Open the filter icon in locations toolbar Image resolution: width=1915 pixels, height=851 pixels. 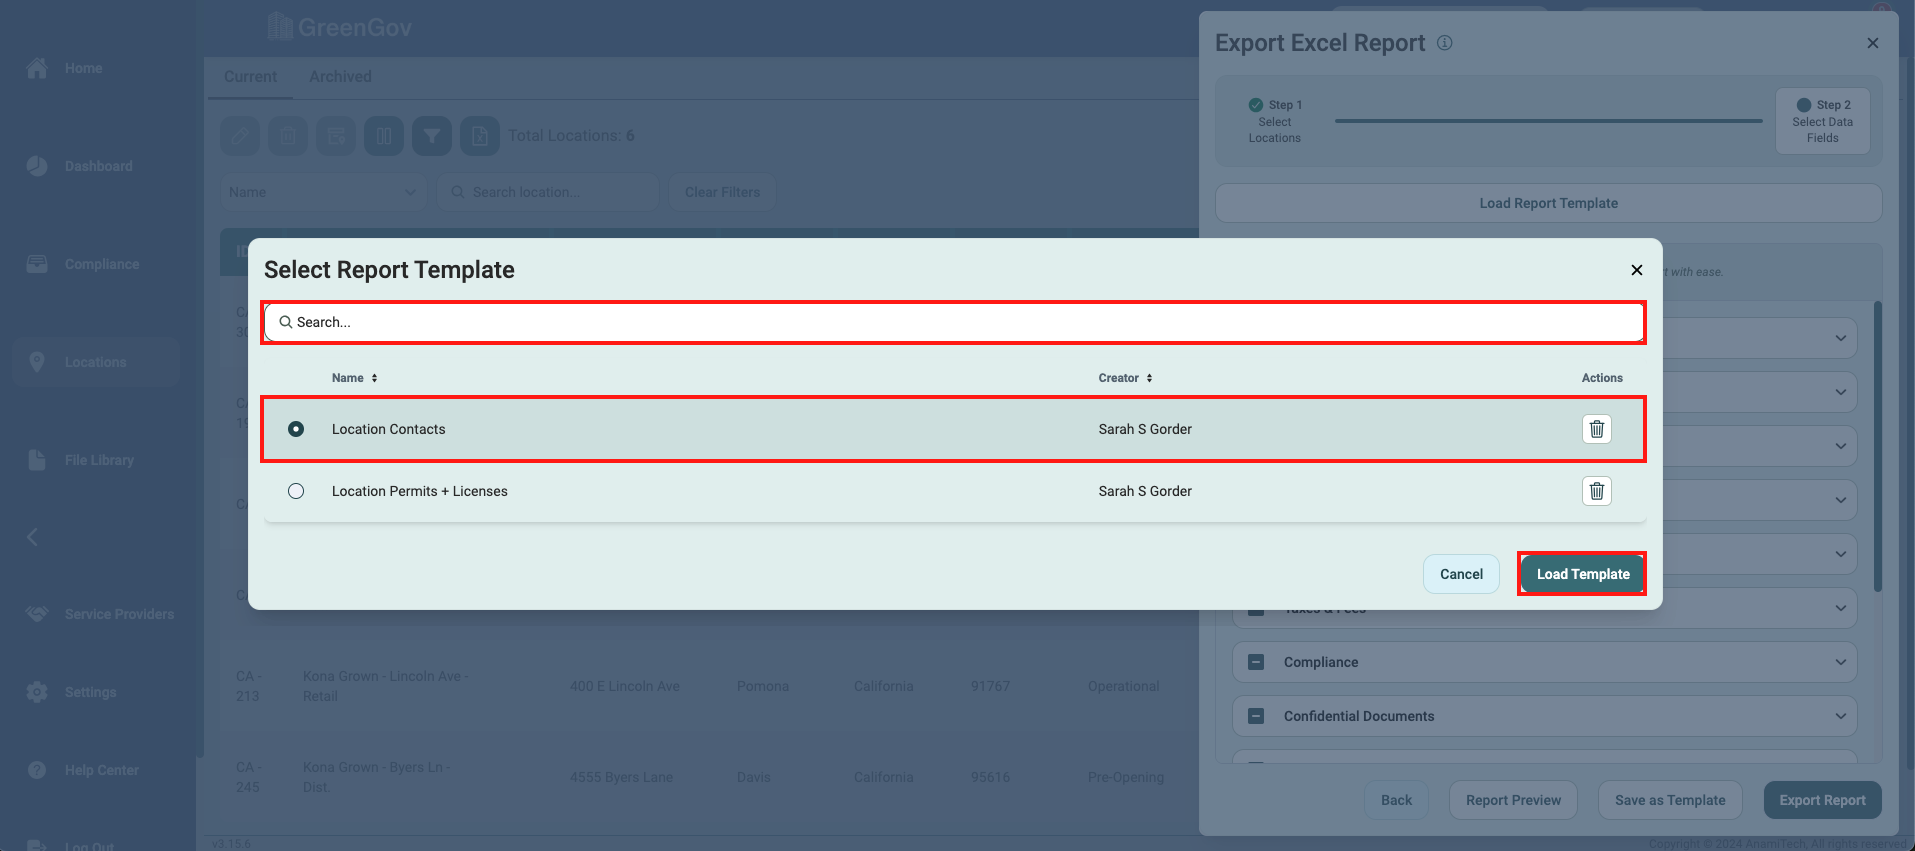coord(432,136)
